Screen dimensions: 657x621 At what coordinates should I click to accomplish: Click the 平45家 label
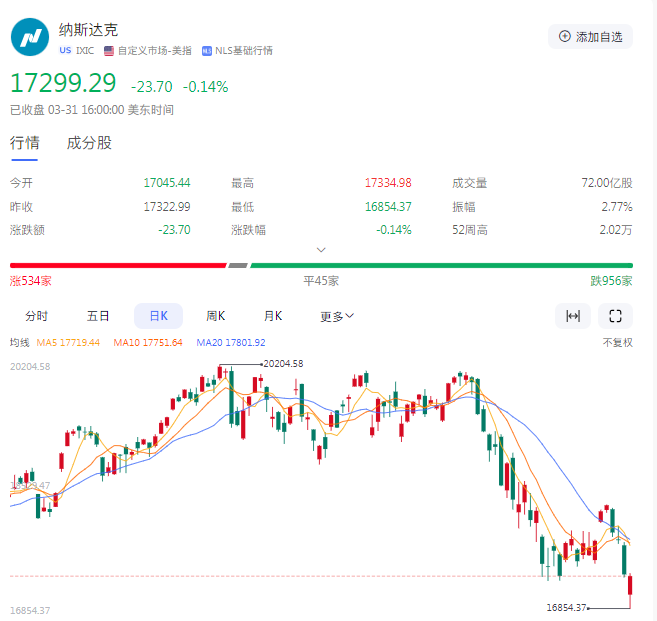click(x=321, y=281)
